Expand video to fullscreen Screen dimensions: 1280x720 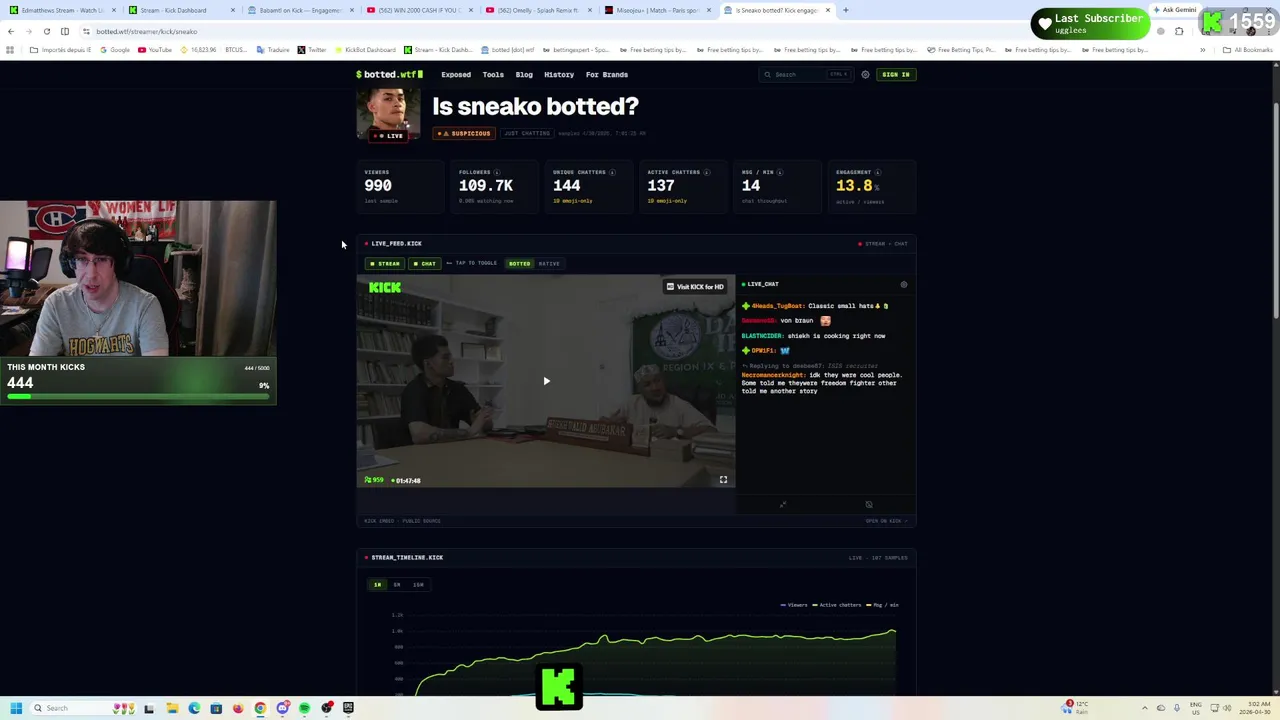click(723, 480)
